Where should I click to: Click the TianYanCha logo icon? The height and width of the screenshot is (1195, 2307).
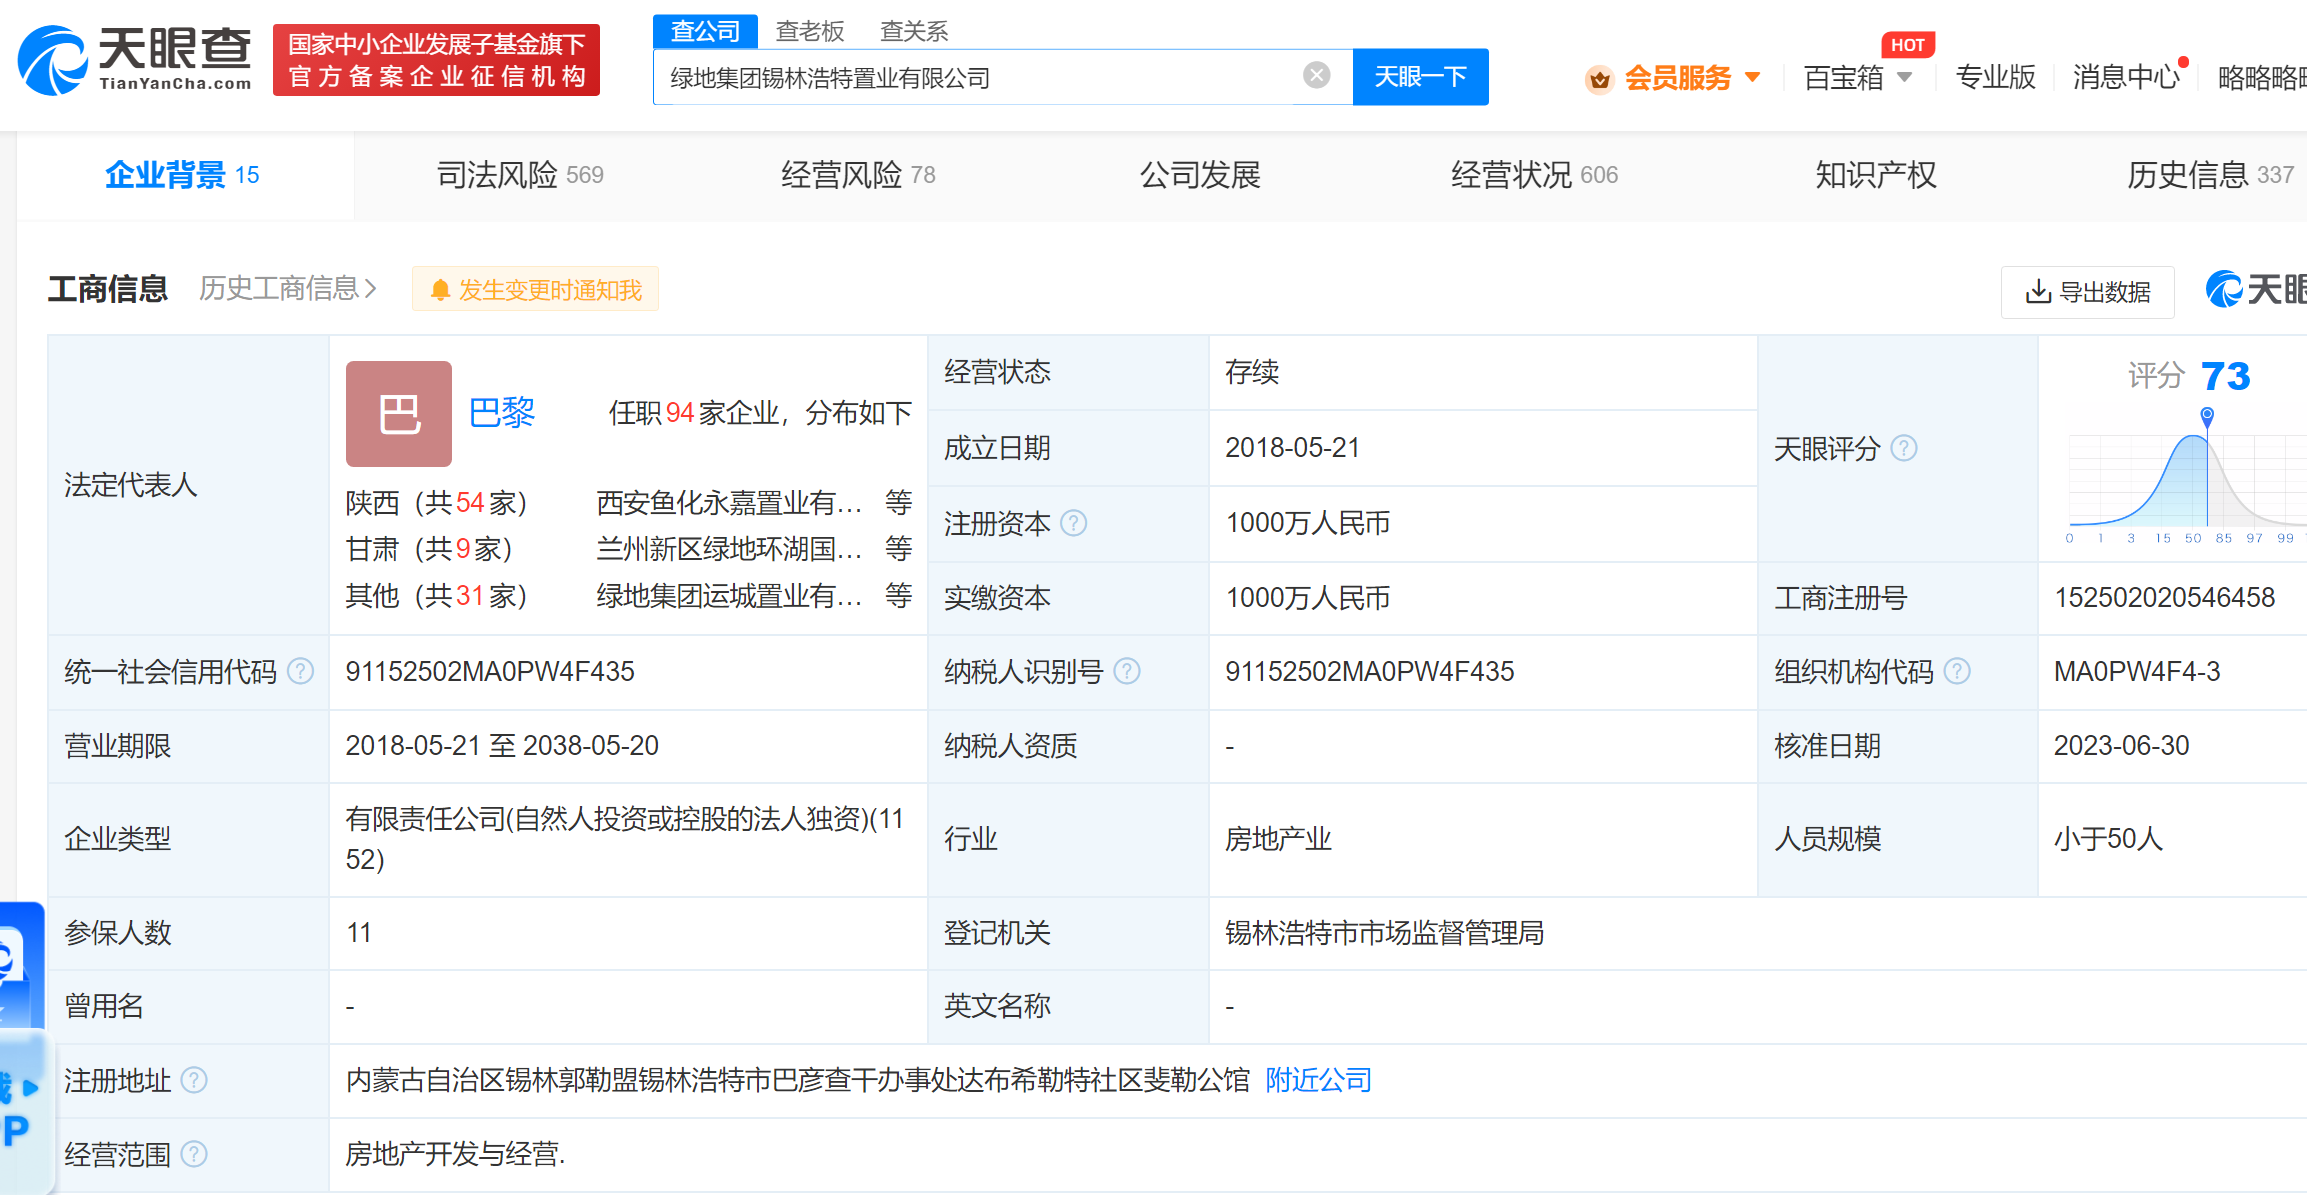(54, 61)
